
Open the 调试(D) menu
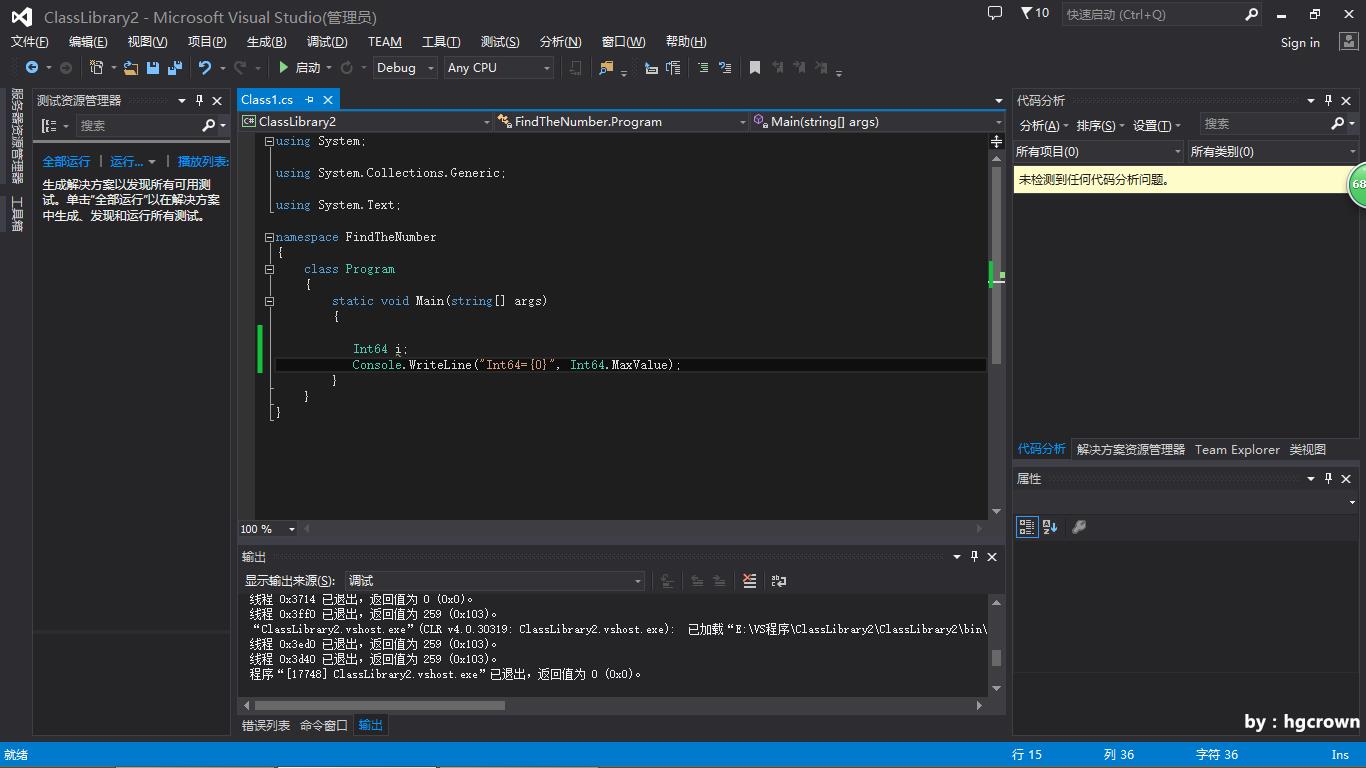coord(327,41)
